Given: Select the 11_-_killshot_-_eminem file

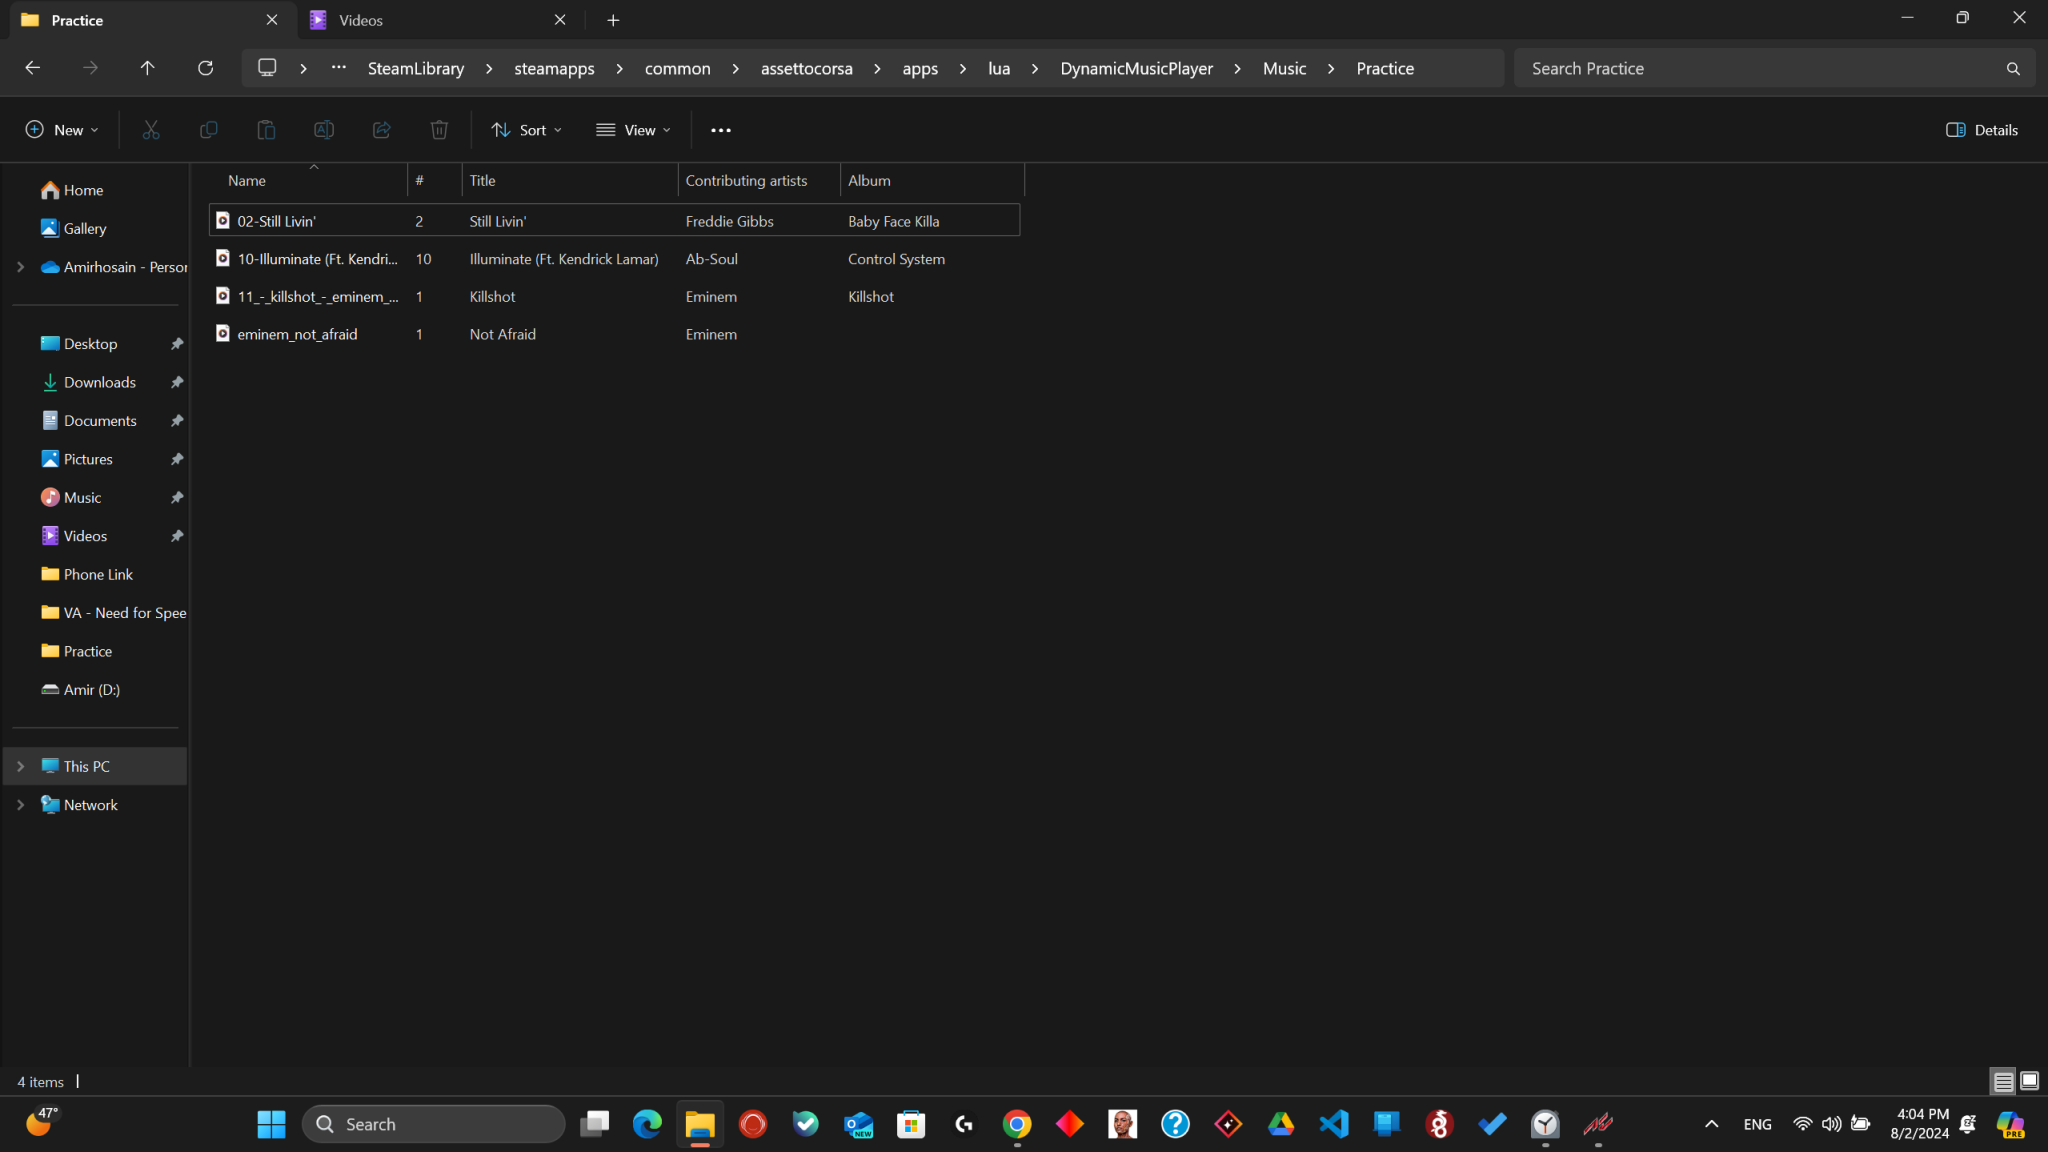Looking at the screenshot, I should [x=614, y=297].
